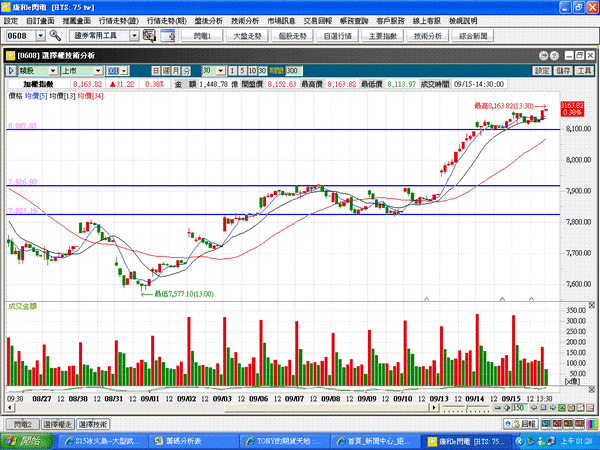Click the Windows 開始 start button
Viewport: 600px width, 450px height.
[x=26, y=441]
